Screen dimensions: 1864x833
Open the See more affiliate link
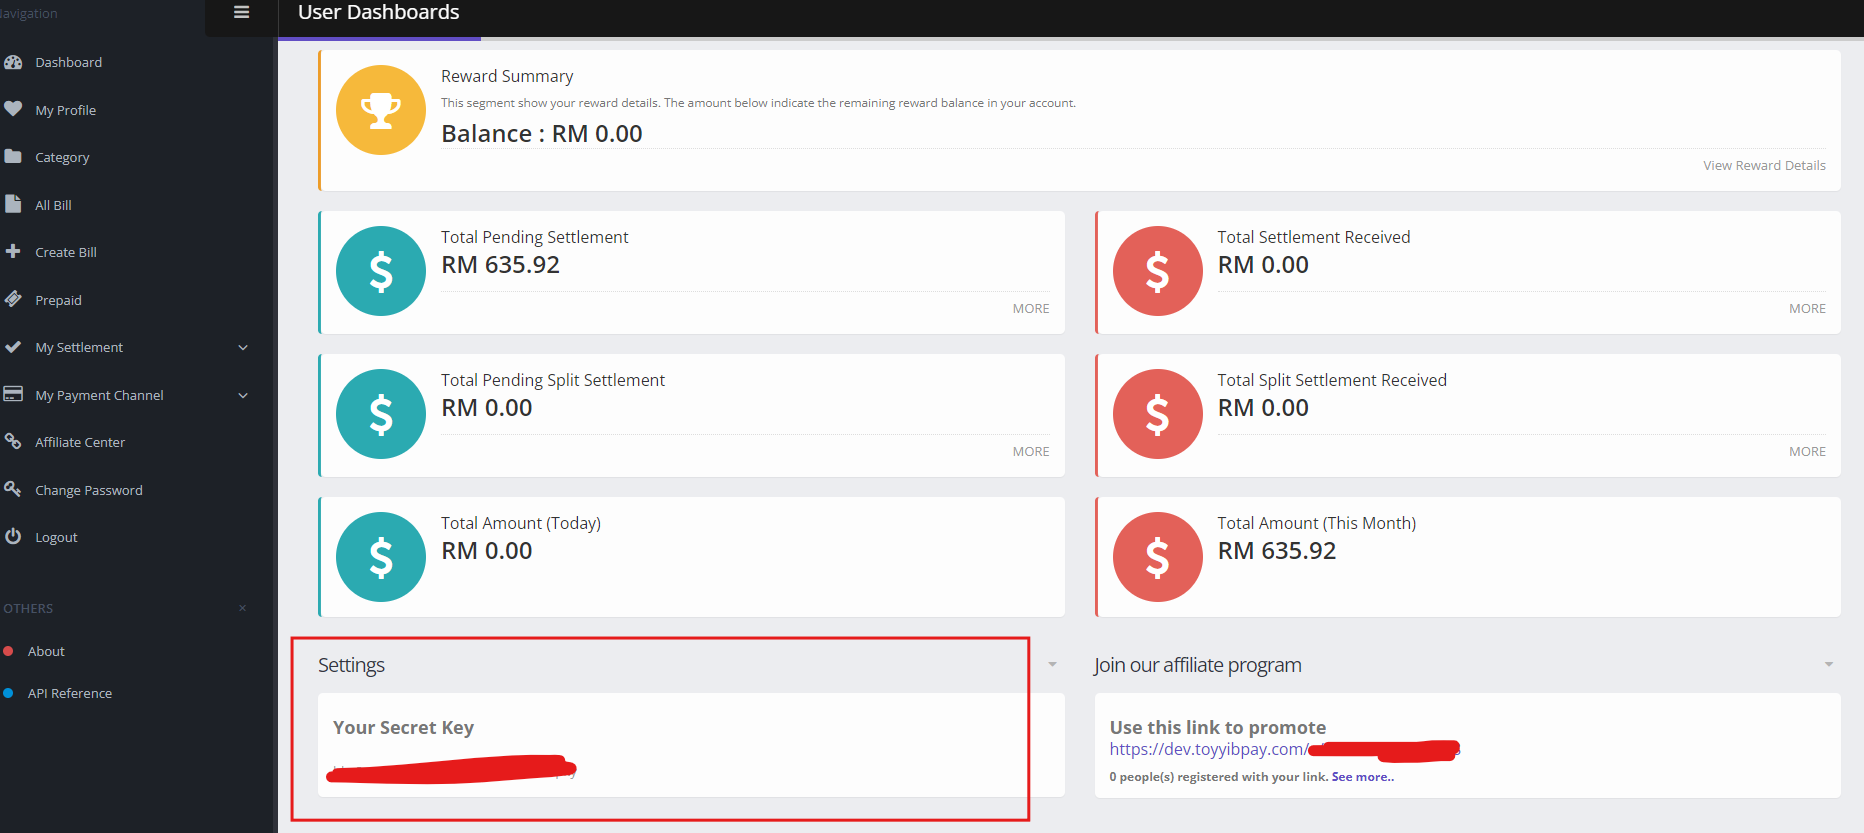tap(1362, 777)
